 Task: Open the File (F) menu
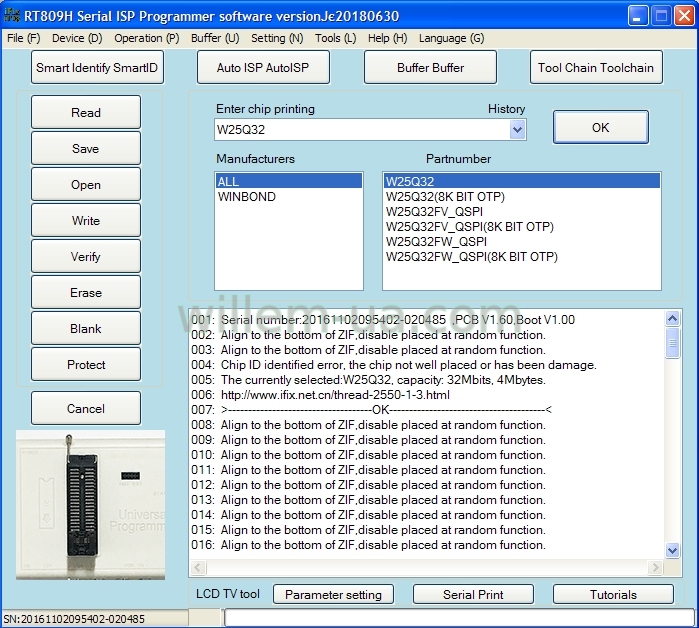23,38
